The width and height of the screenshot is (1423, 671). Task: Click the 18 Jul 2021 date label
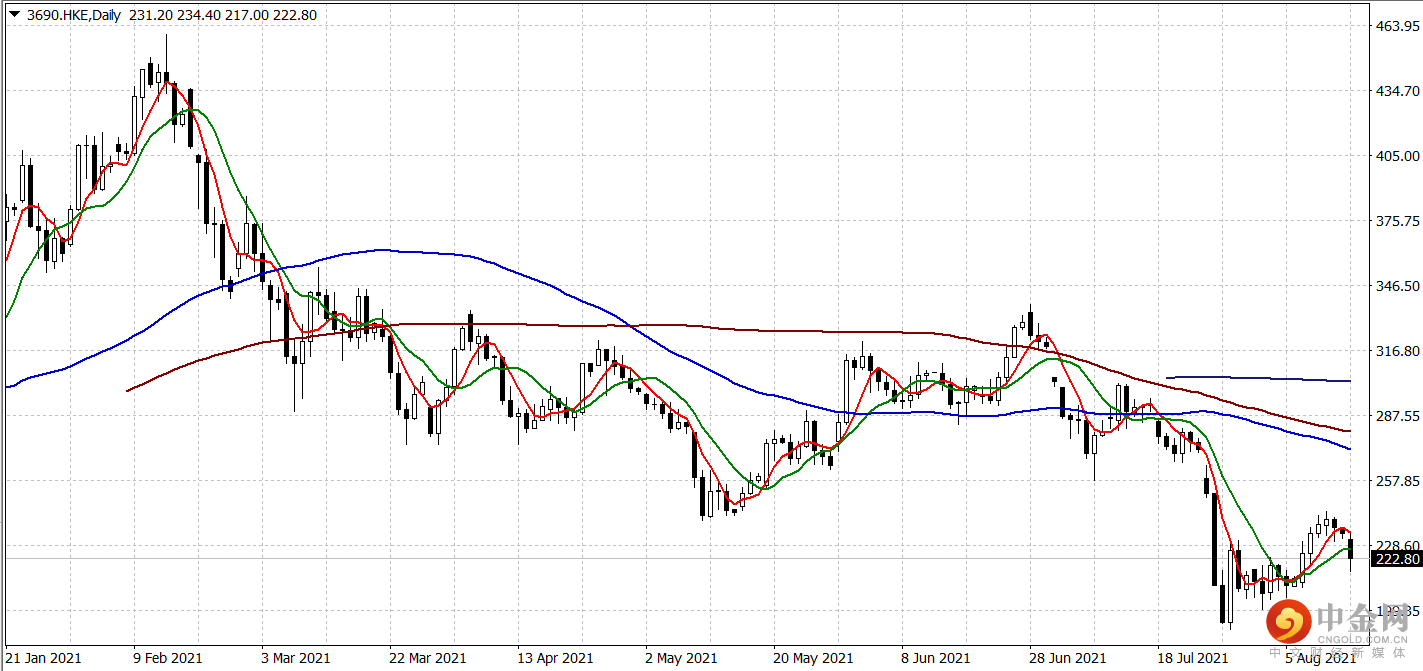[1195, 658]
